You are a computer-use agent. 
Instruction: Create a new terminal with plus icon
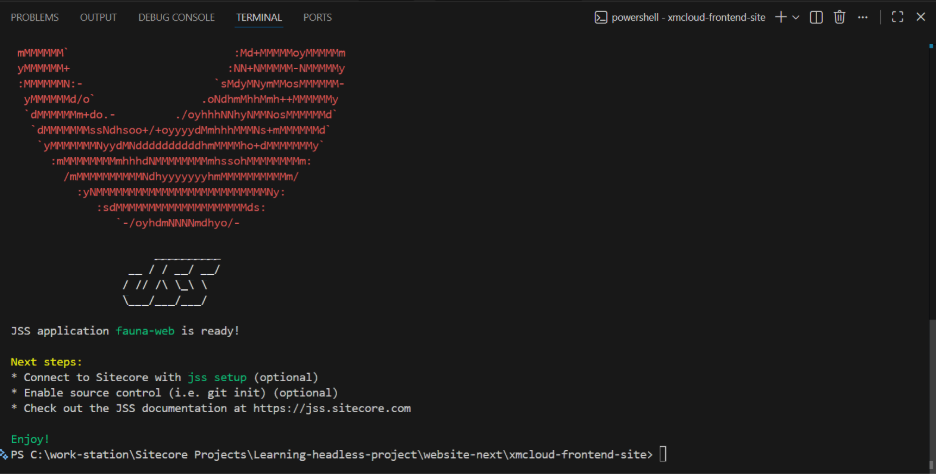[781, 17]
